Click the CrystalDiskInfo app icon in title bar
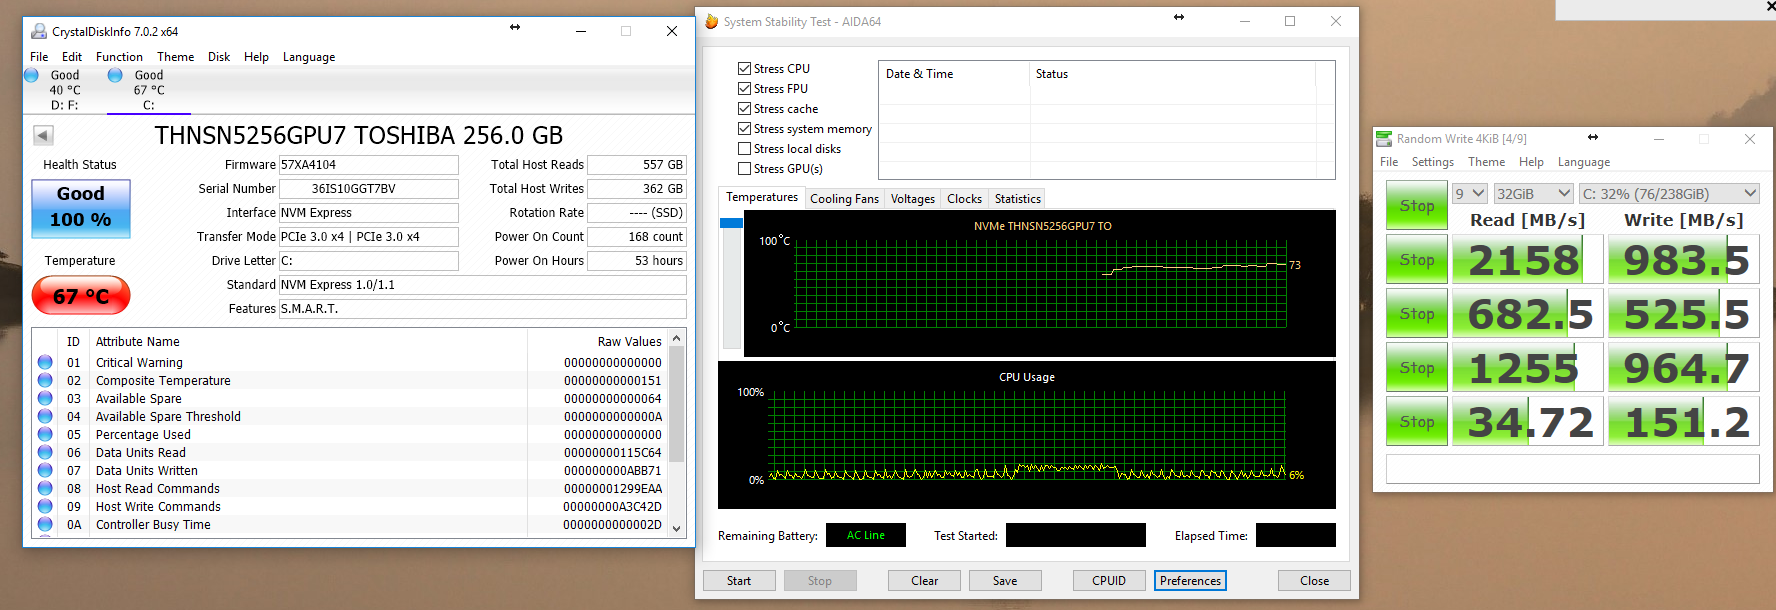This screenshot has height=610, width=1776. click(x=39, y=32)
